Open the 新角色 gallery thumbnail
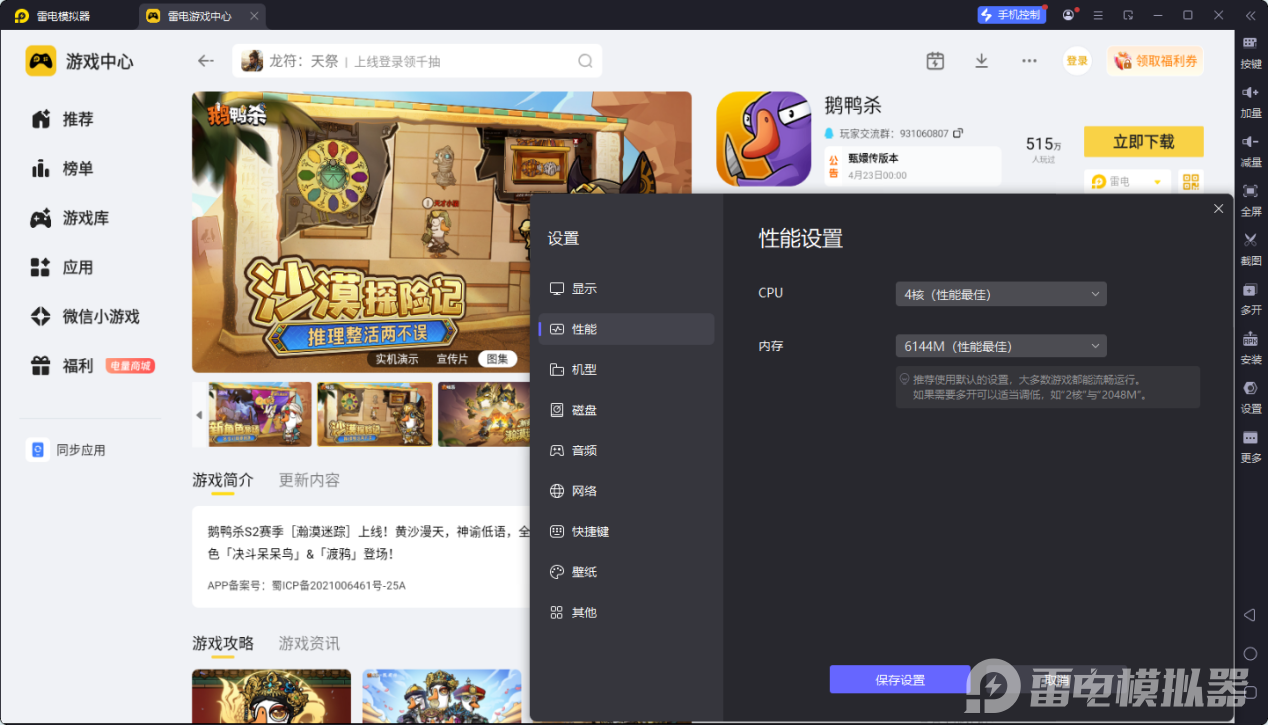The width and height of the screenshot is (1268, 725). 260,414
